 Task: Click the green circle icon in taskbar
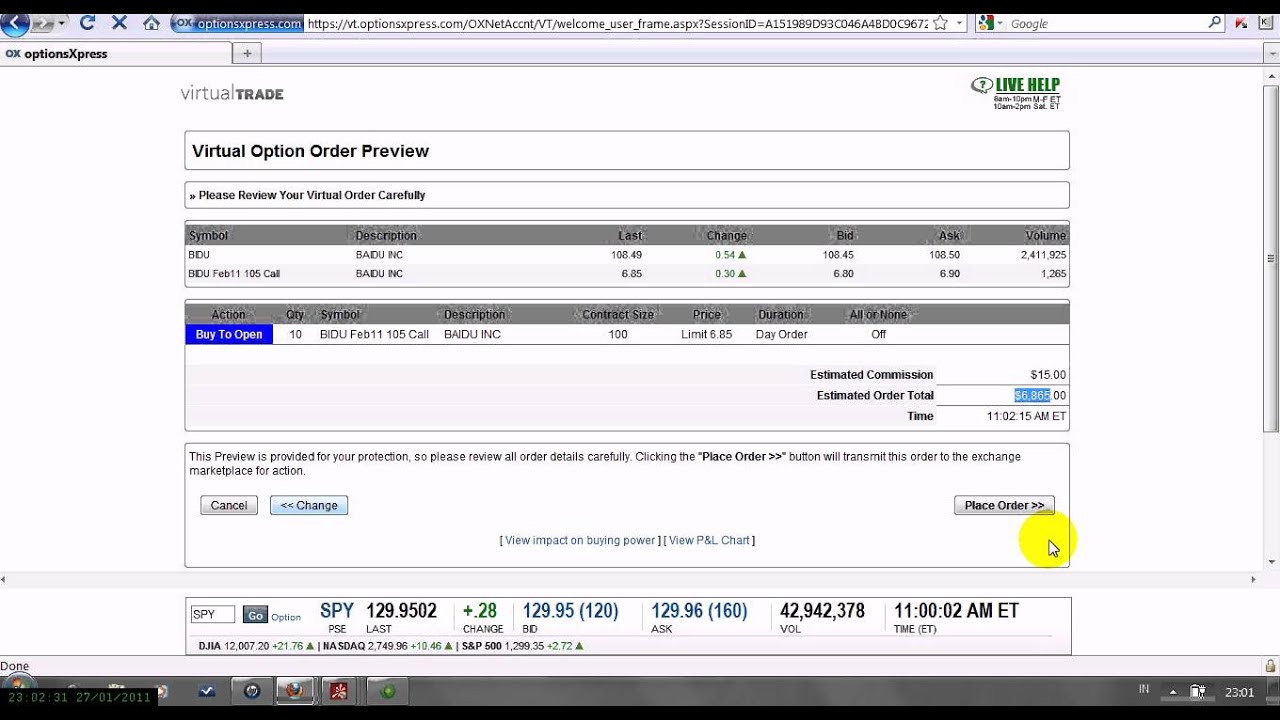(x=388, y=690)
